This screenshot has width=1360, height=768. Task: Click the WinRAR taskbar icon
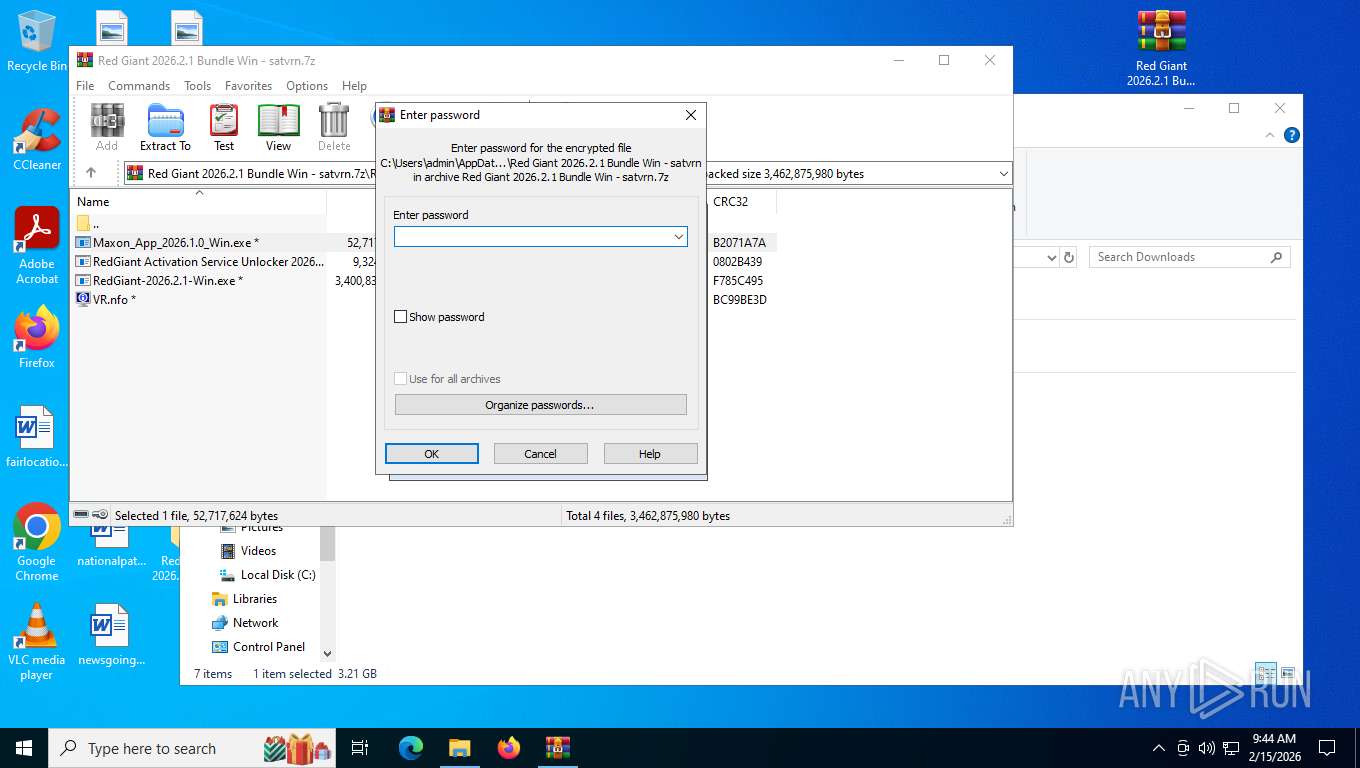point(557,748)
